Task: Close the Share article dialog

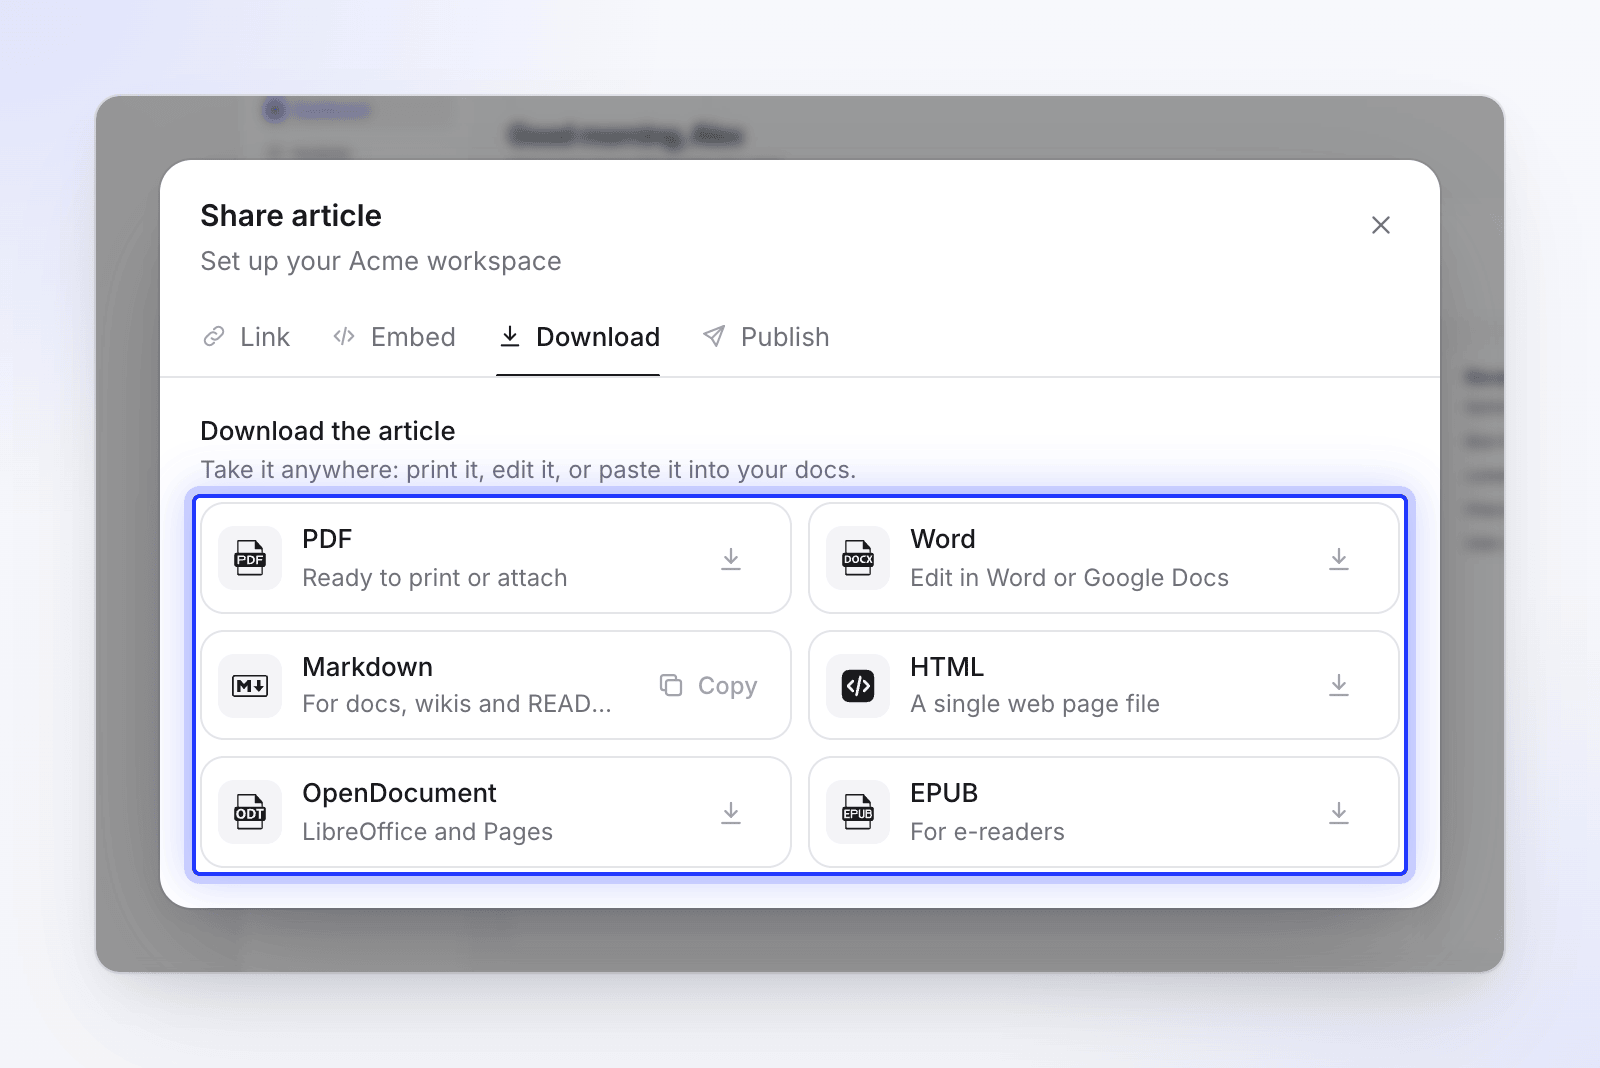Action: pos(1381,225)
